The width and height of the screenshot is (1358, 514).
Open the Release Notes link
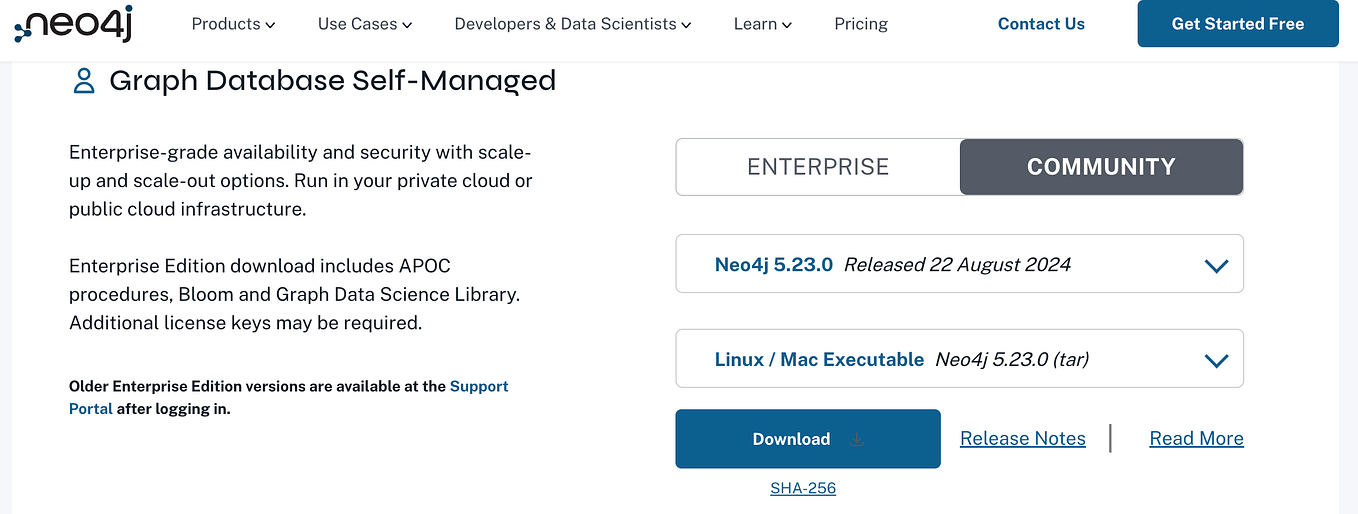[x=1022, y=439]
